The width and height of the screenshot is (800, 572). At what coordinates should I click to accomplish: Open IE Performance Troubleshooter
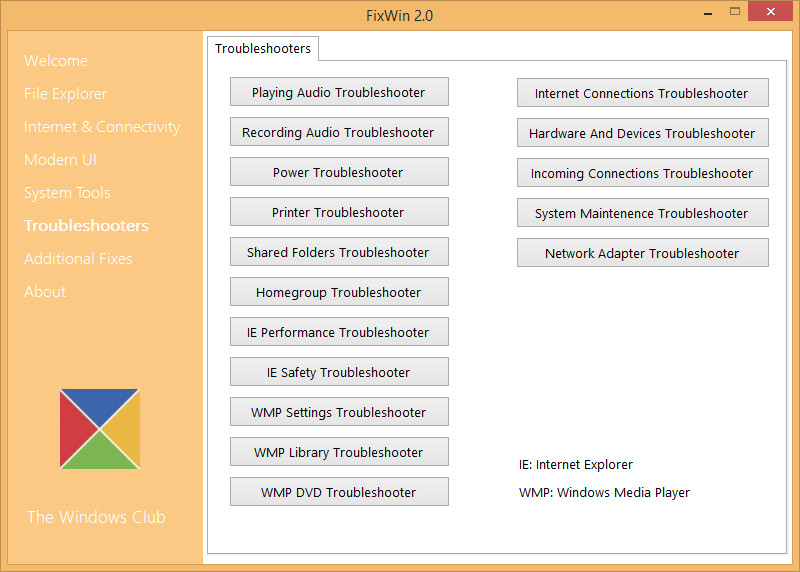[339, 332]
